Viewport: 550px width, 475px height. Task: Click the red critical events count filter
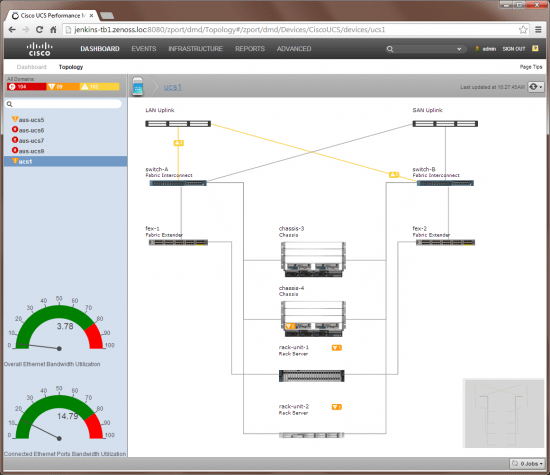(x=27, y=87)
